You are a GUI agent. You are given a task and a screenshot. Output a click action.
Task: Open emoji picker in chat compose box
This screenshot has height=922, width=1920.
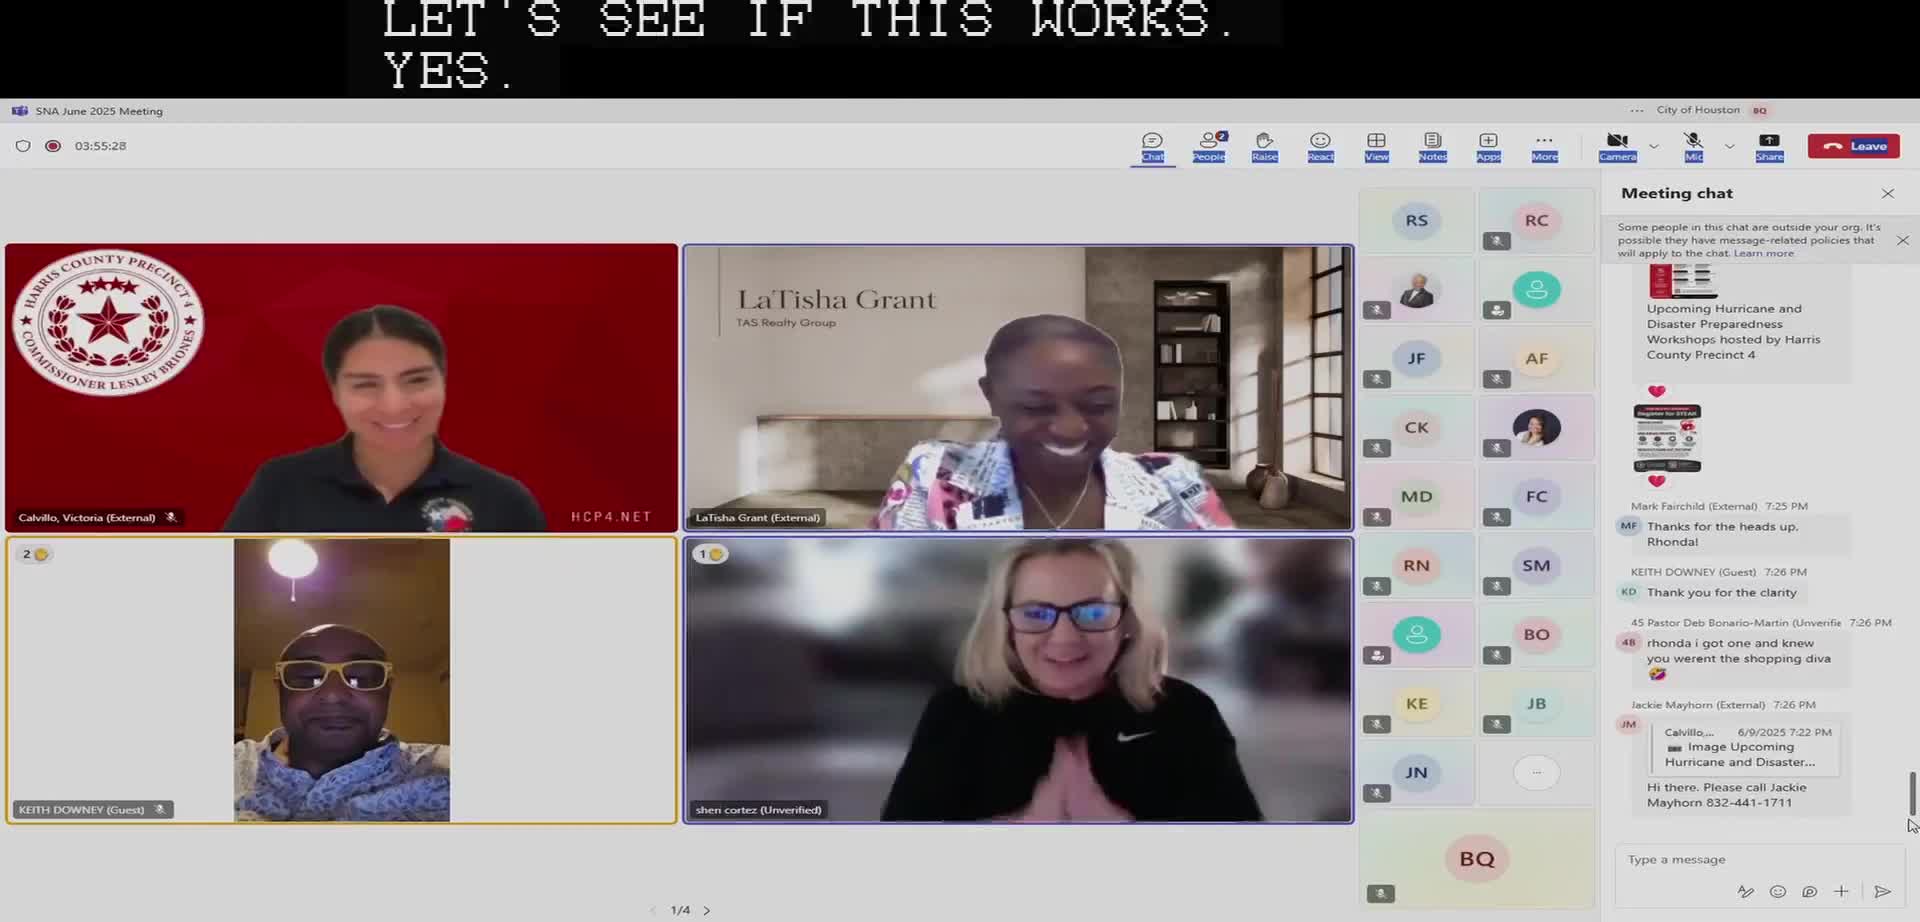[1777, 892]
